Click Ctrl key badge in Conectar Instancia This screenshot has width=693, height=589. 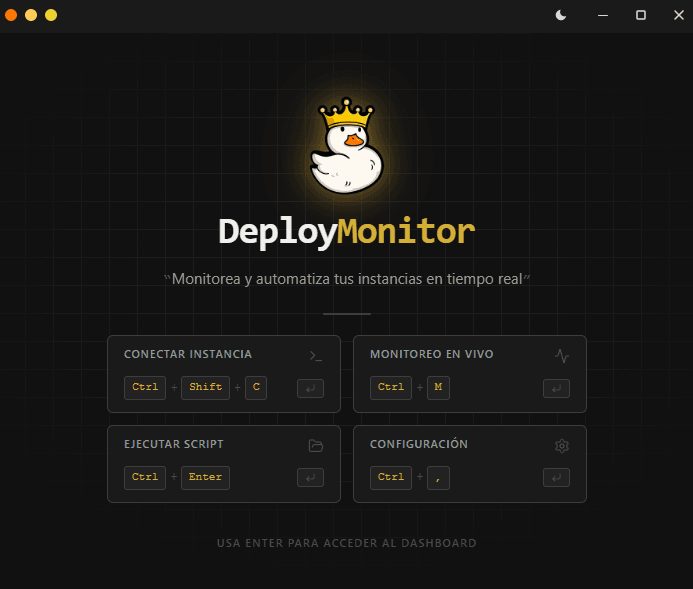(145, 388)
